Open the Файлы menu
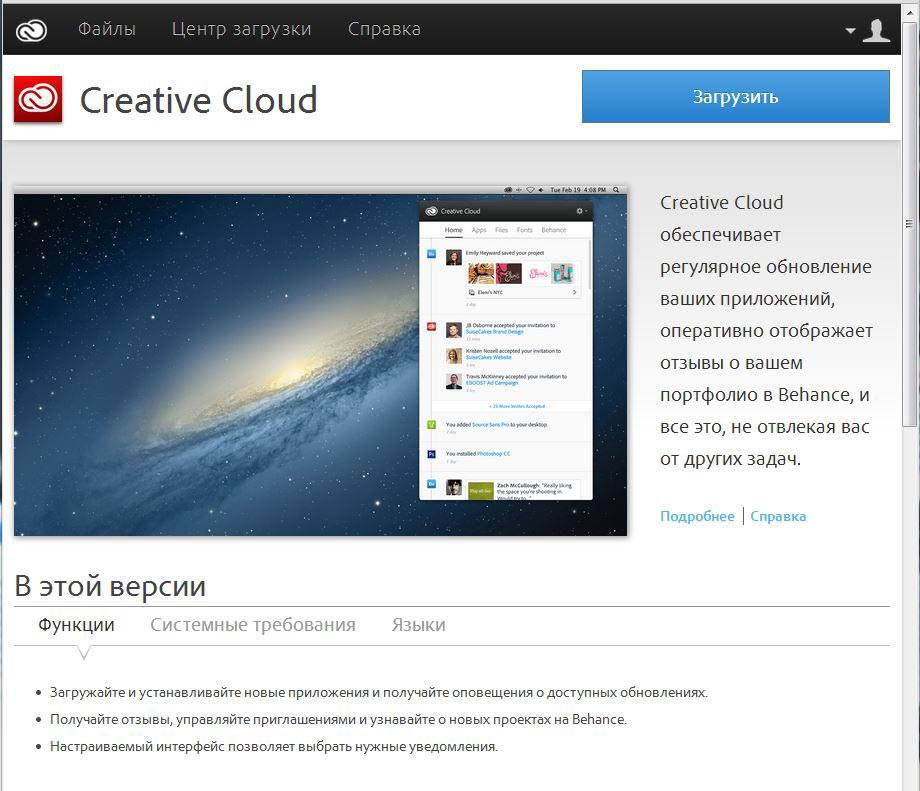 (107, 29)
